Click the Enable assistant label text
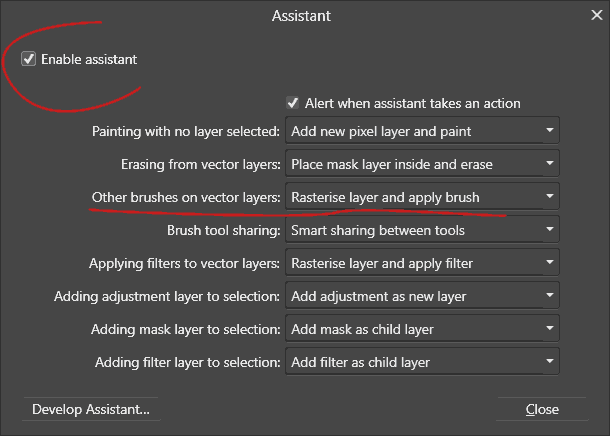Screen dimensions: 610x436 click(89, 60)
